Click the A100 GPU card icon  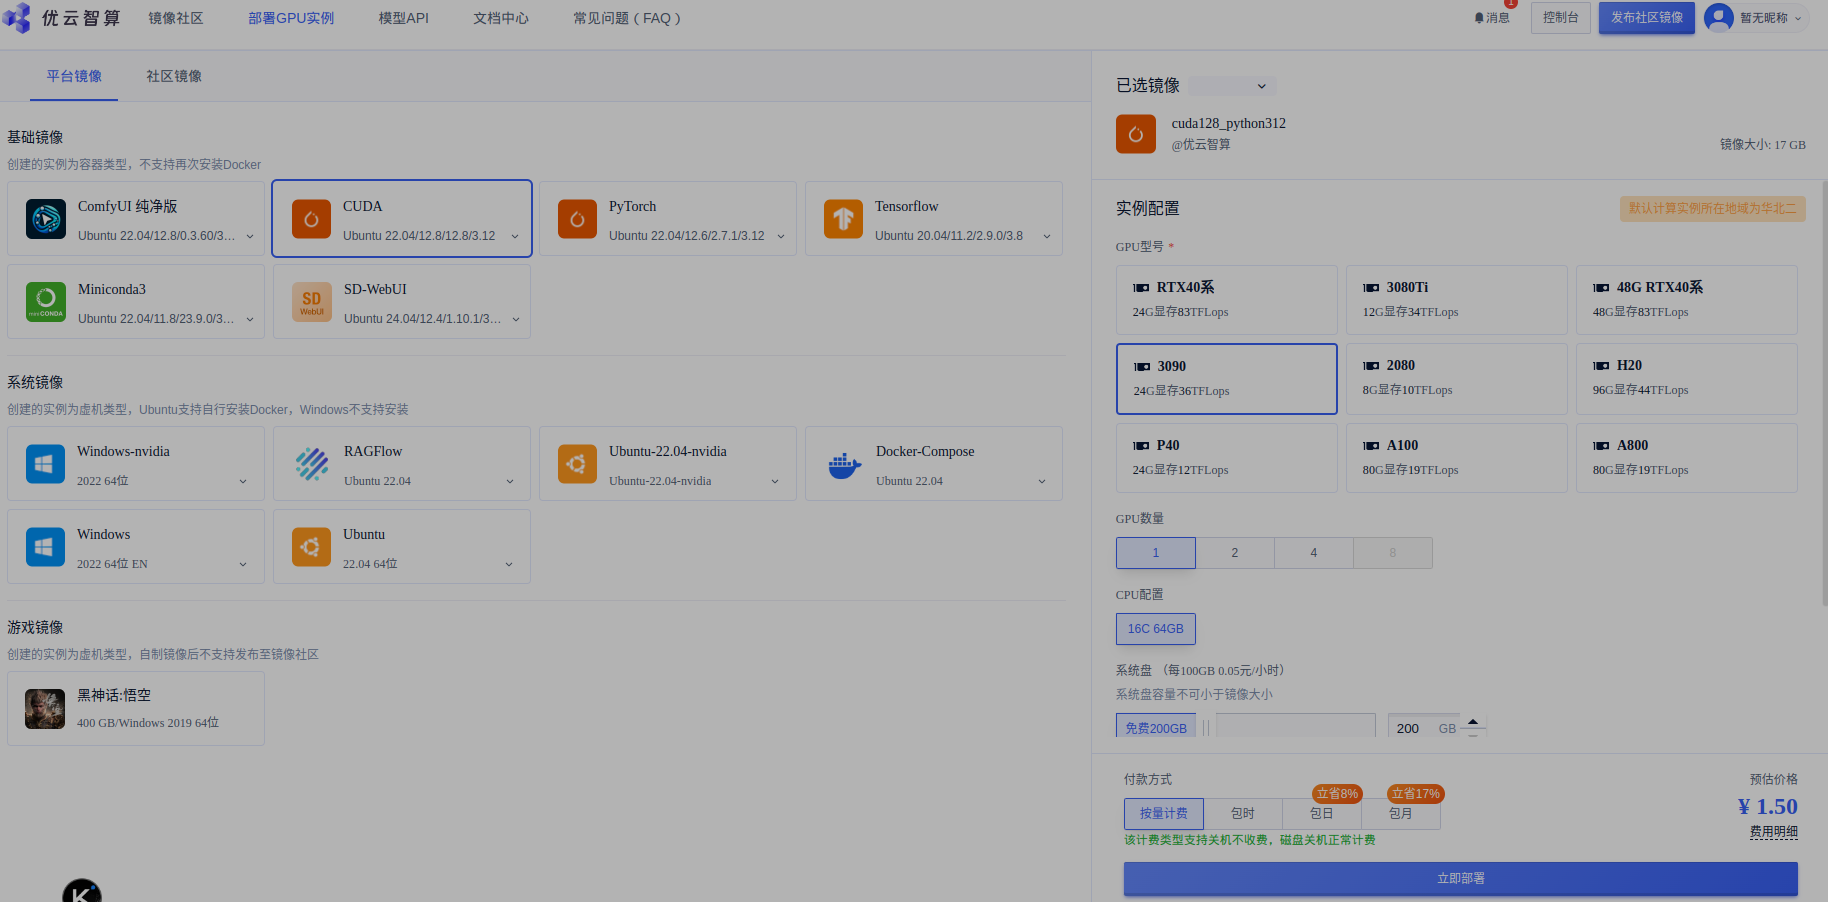pyautogui.click(x=1371, y=446)
